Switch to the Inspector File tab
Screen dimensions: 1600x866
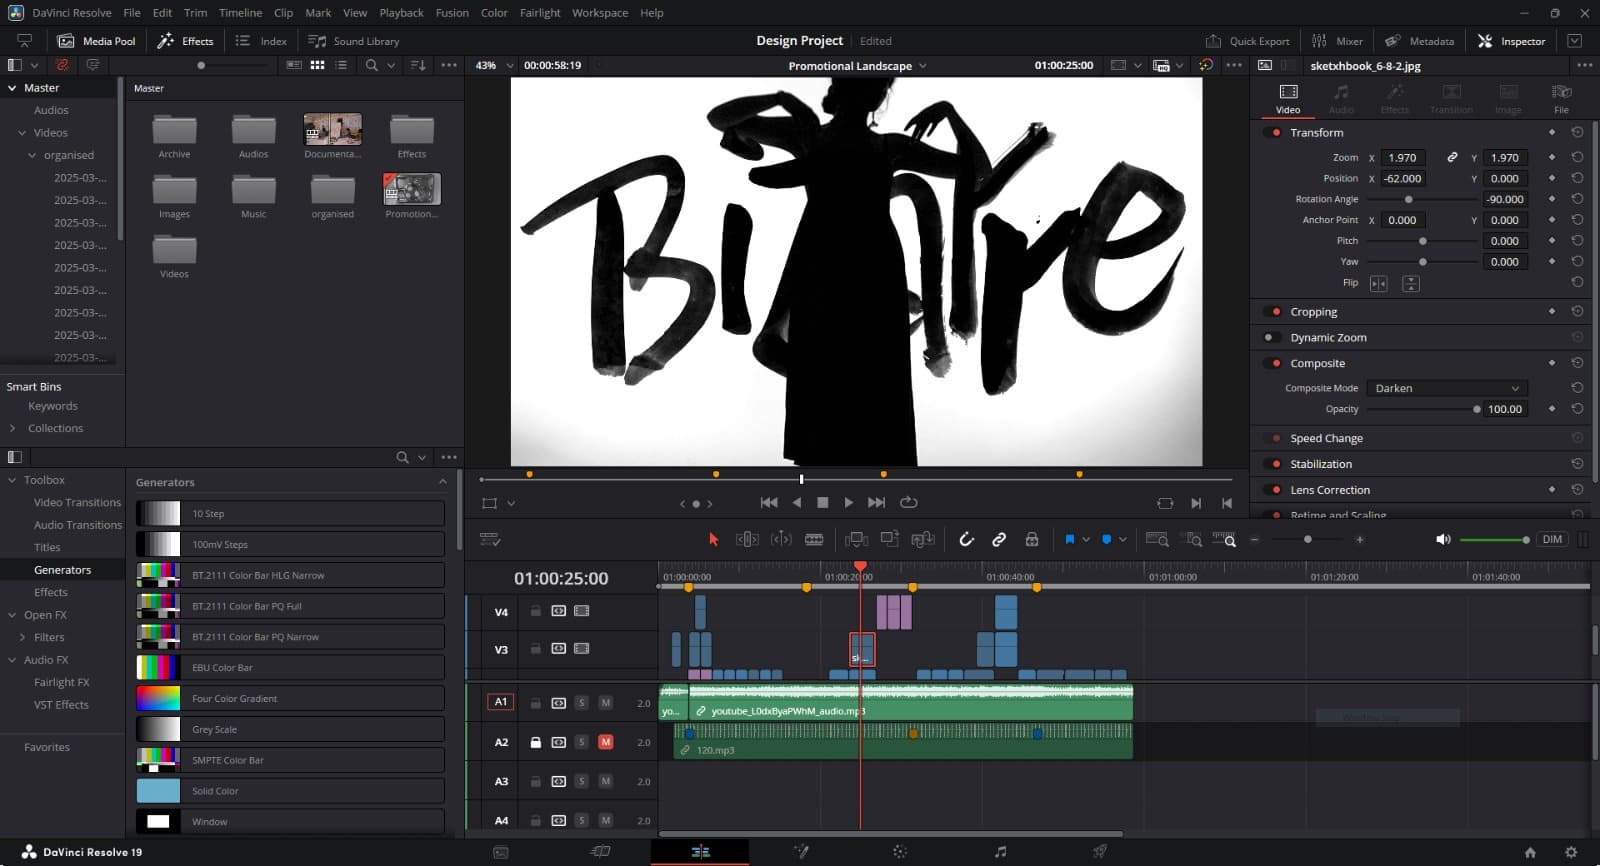1561,98
